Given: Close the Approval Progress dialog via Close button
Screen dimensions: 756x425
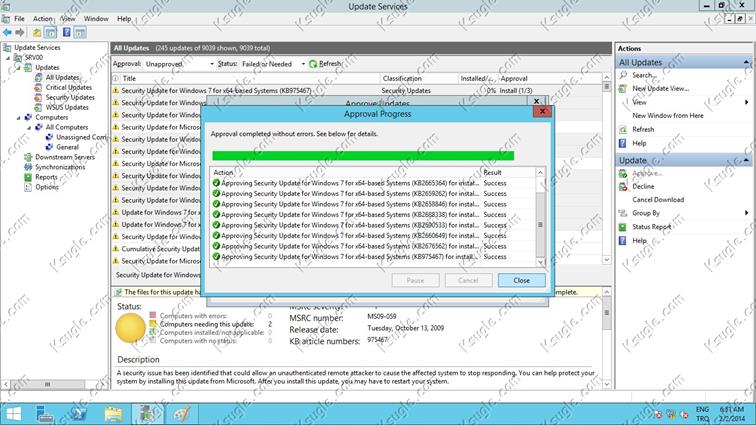Looking at the screenshot, I should tap(522, 280).
